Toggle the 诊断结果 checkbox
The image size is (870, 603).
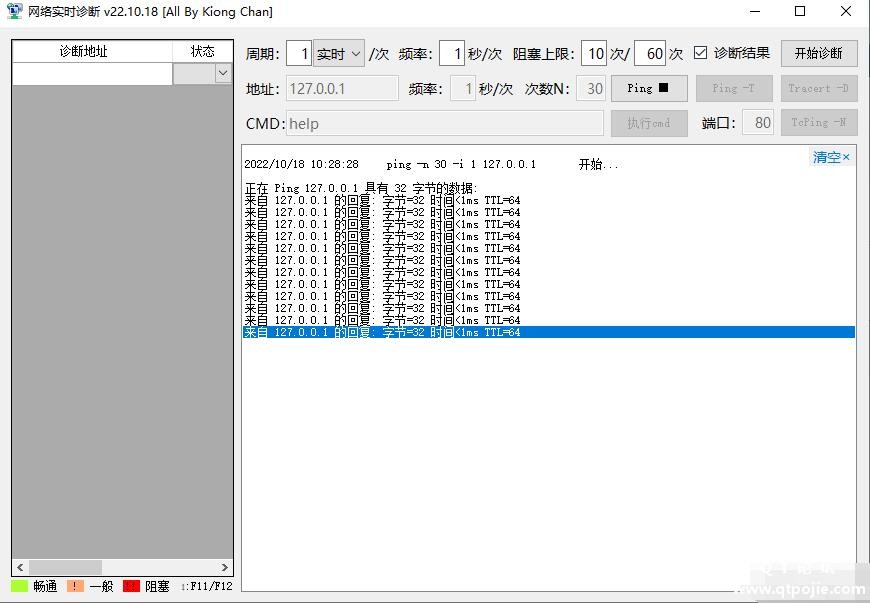tap(701, 53)
